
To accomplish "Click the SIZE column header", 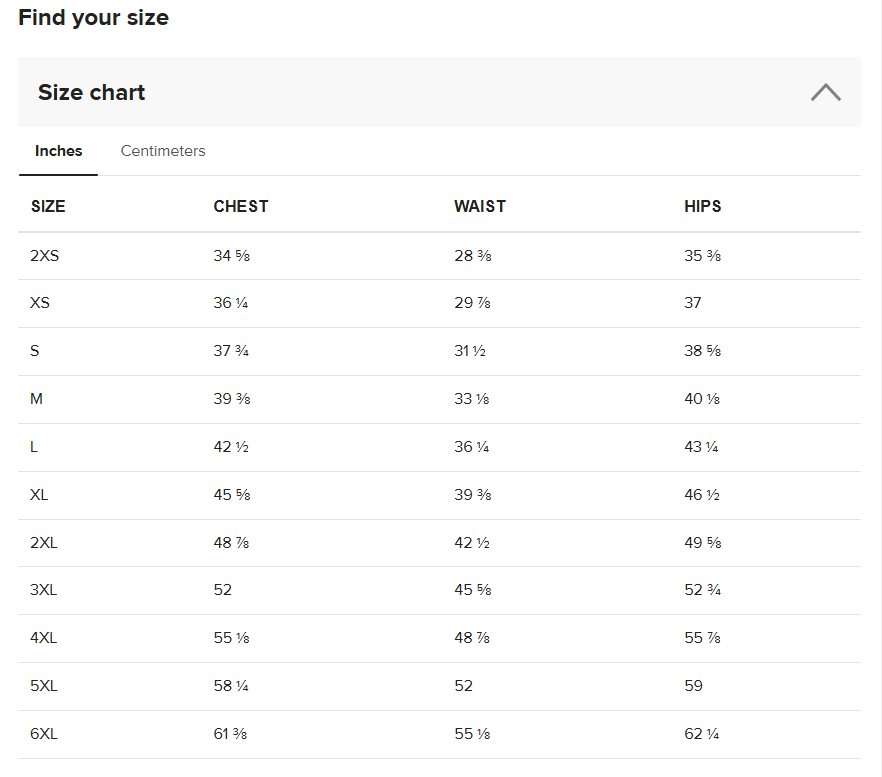I will click(48, 206).
